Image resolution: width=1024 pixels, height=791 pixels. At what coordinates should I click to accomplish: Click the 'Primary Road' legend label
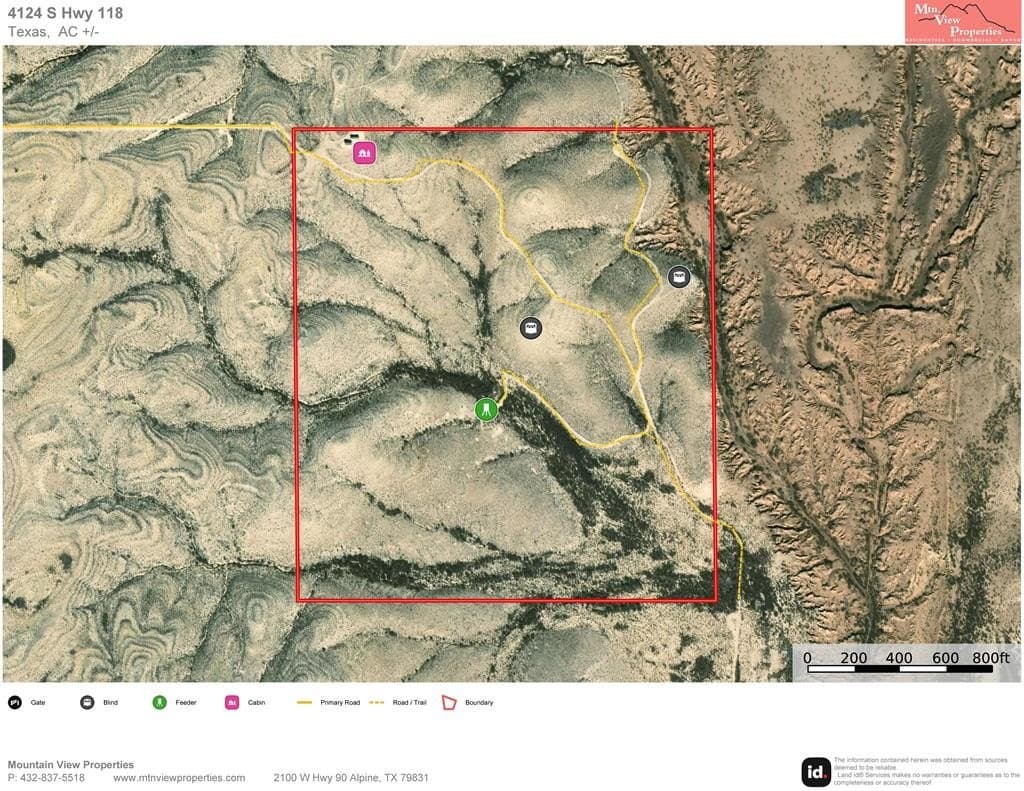[340, 702]
